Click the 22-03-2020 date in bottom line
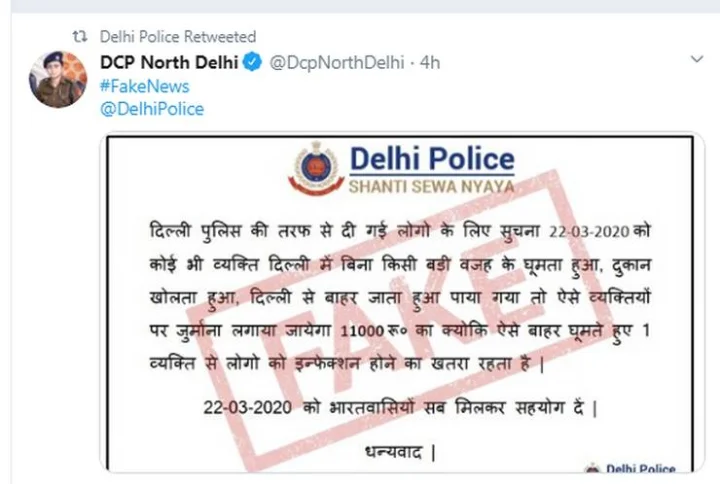This screenshot has height=484, width=720. click(248, 407)
